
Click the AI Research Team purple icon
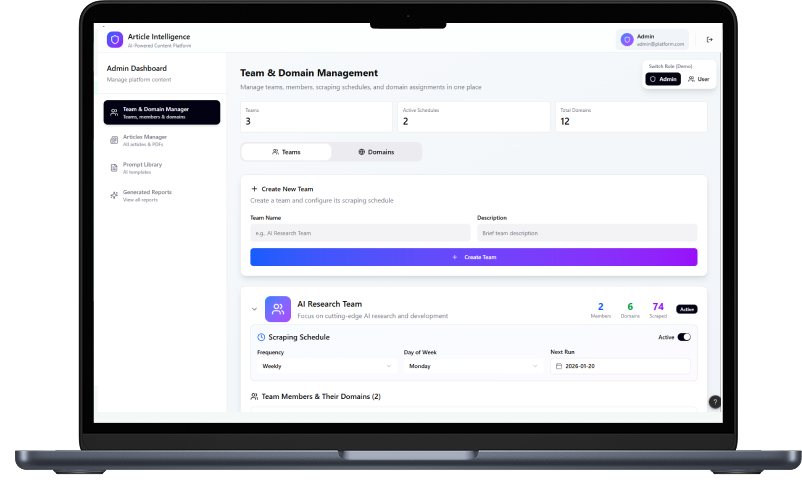click(278, 309)
